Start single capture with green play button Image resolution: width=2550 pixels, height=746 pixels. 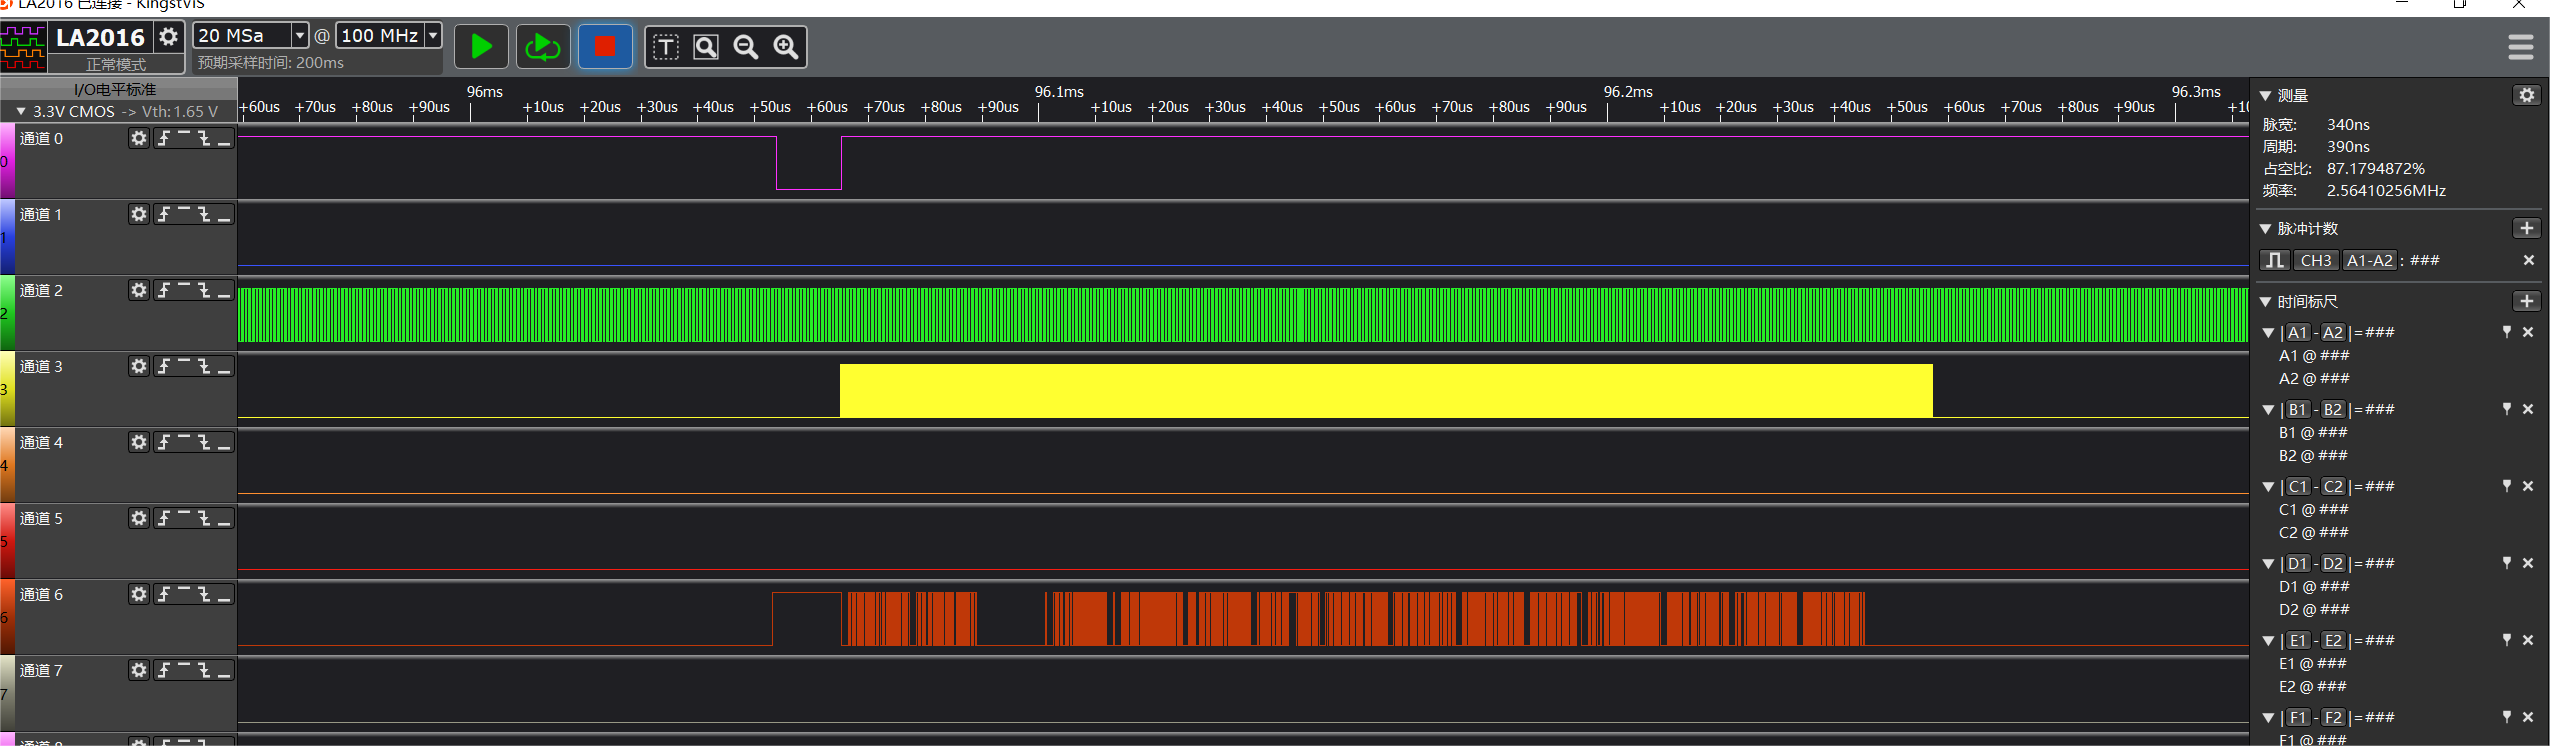(481, 46)
